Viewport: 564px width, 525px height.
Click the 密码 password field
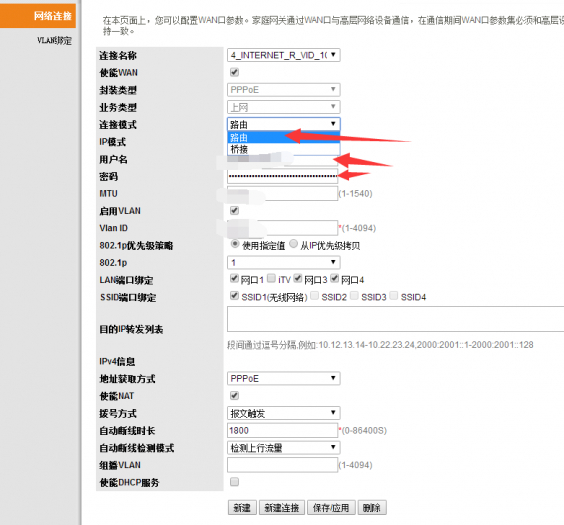pyautogui.click(x=282, y=176)
